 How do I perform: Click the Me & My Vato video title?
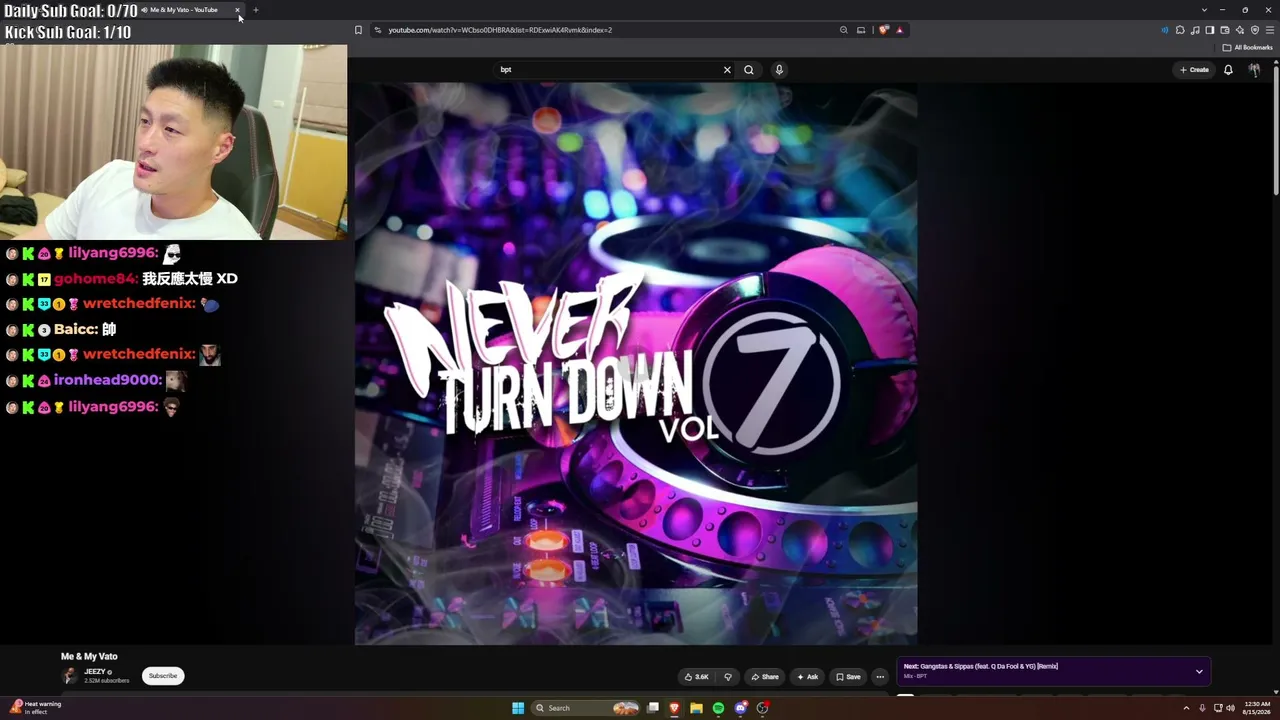click(89, 656)
